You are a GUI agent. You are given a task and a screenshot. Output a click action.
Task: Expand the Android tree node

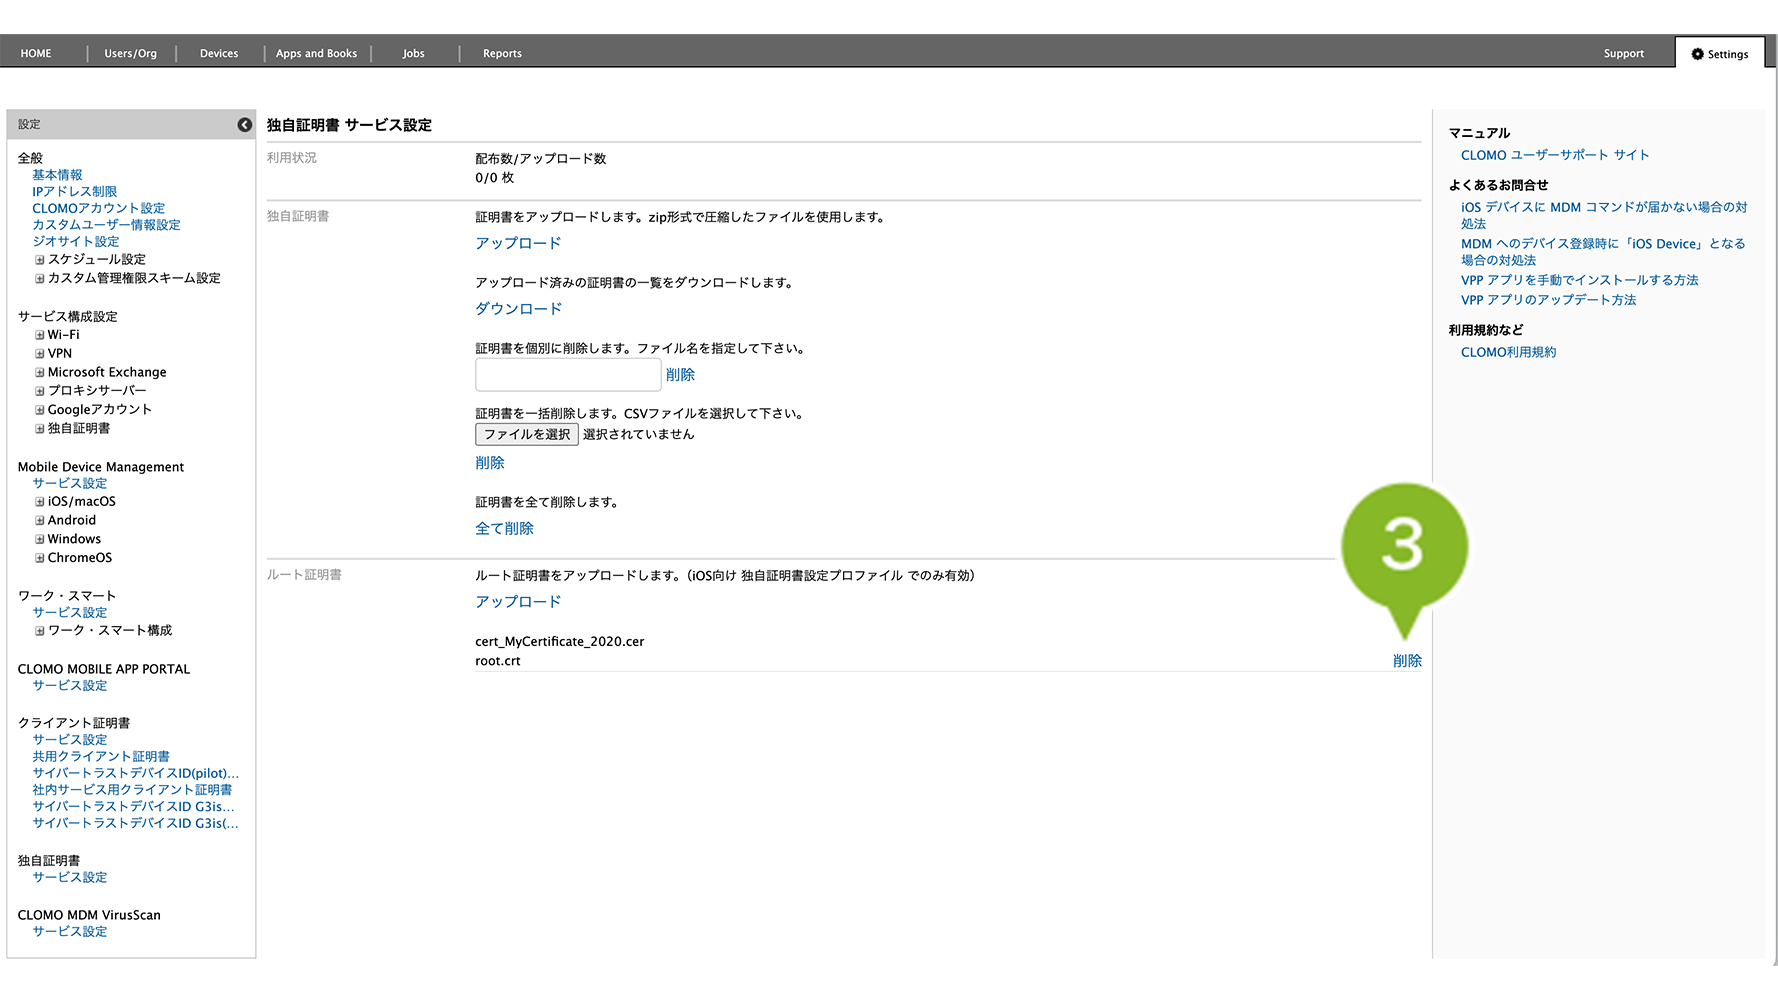[40, 521]
